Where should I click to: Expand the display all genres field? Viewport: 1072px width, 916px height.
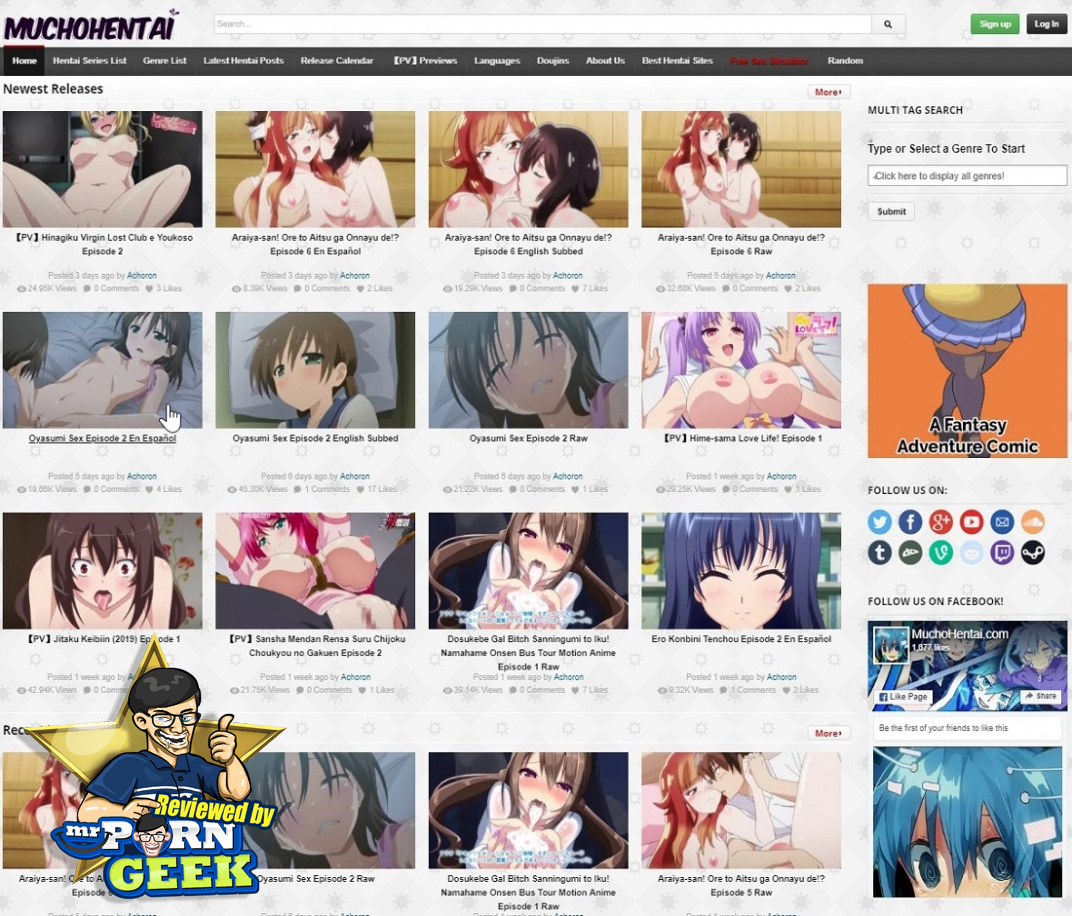pos(967,176)
